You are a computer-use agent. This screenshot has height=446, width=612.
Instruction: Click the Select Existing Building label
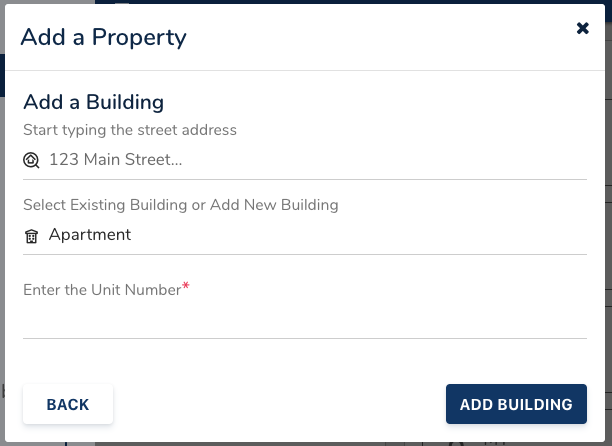click(x=181, y=205)
